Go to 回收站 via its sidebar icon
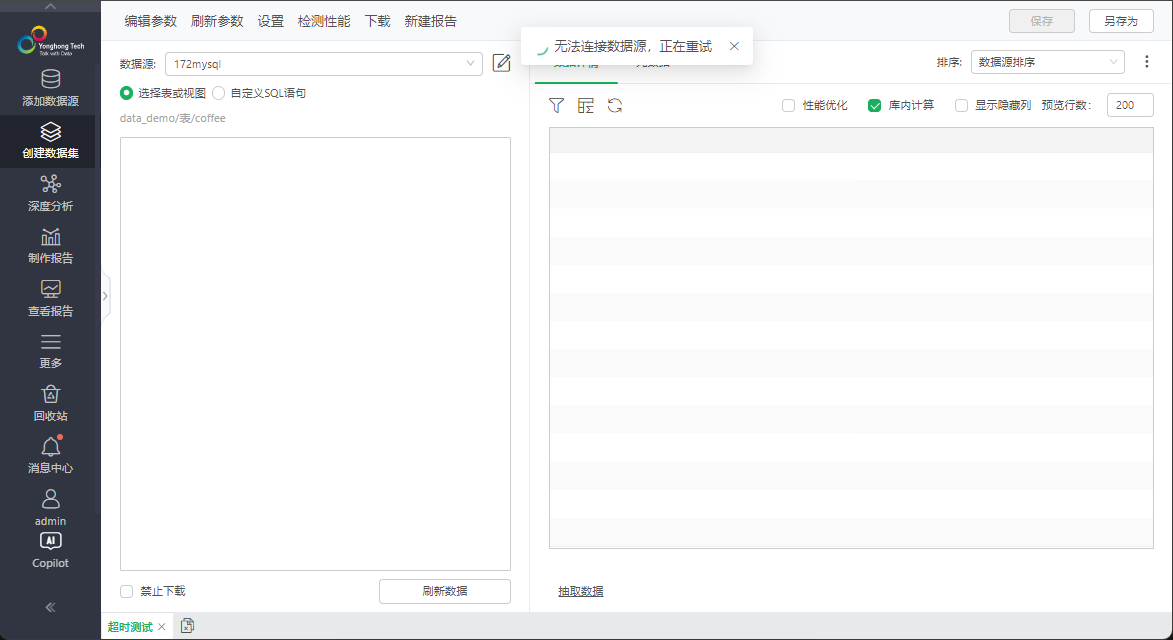The height and width of the screenshot is (640, 1173). (x=50, y=400)
